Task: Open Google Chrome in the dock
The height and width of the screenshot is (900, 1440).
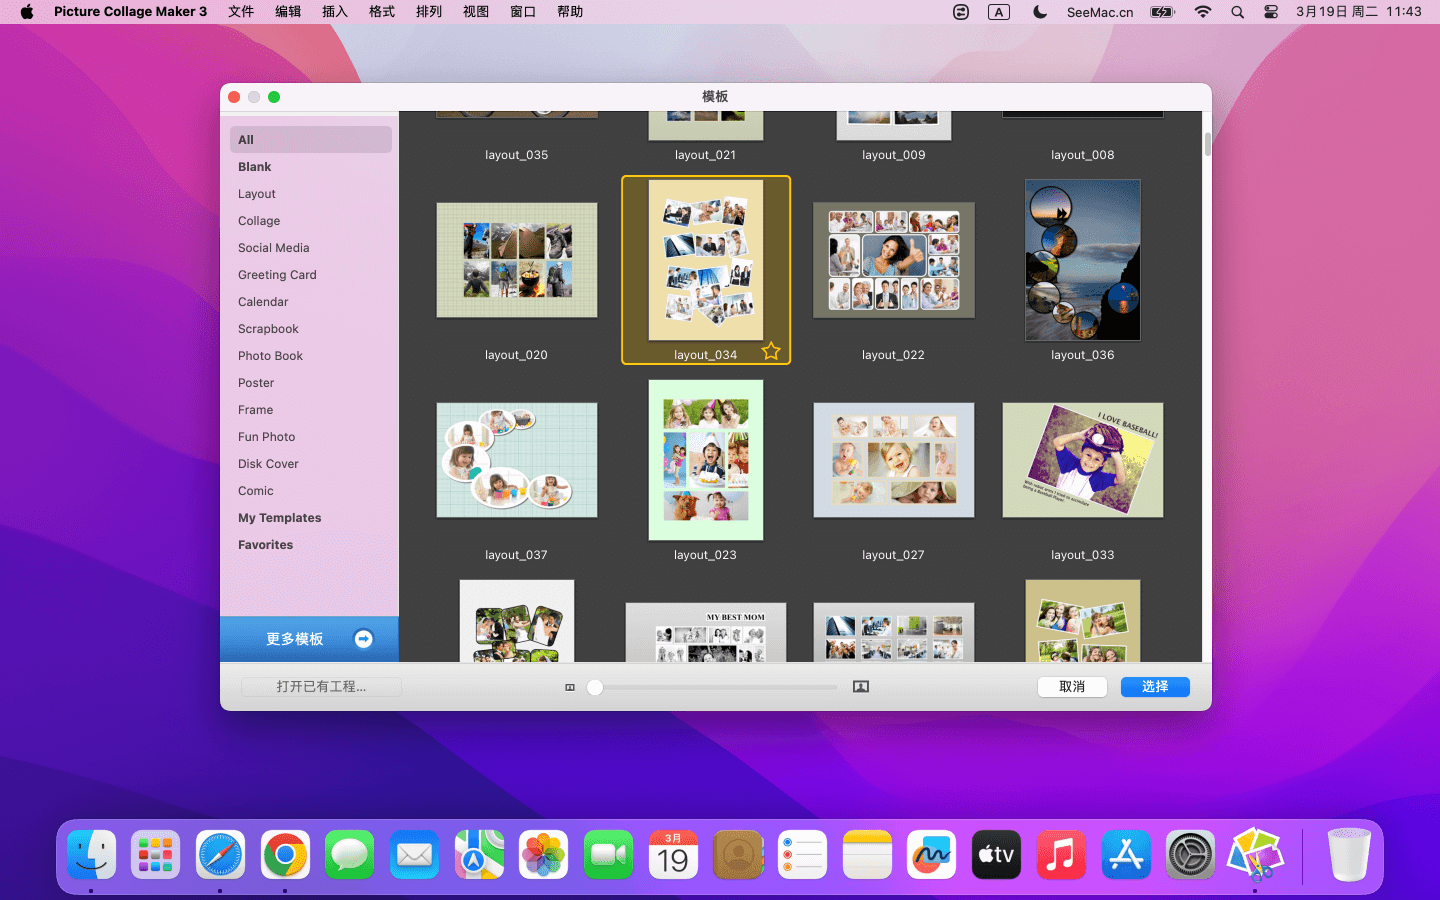Action: pyautogui.click(x=285, y=855)
